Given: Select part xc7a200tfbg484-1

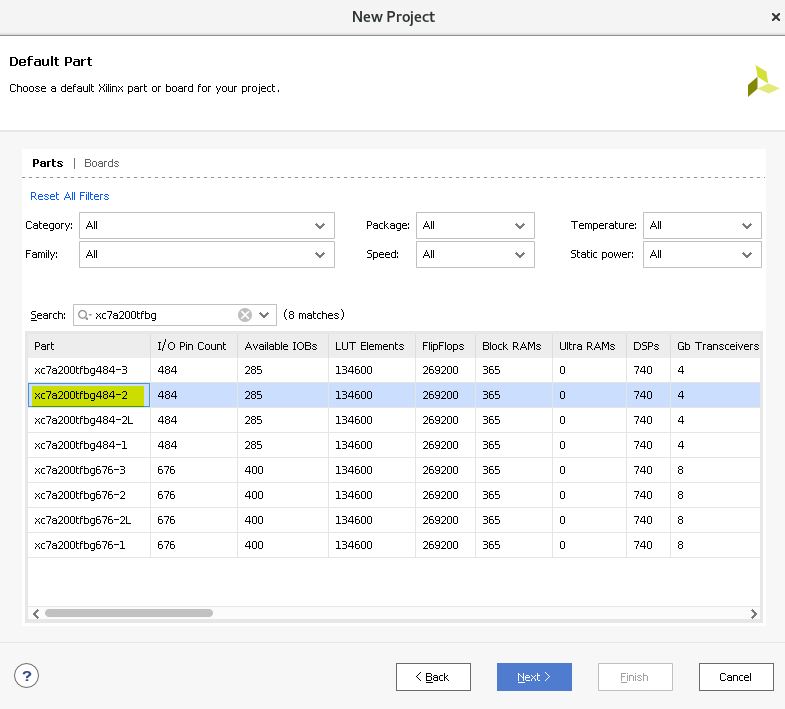Looking at the screenshot, I should point(81,445).
